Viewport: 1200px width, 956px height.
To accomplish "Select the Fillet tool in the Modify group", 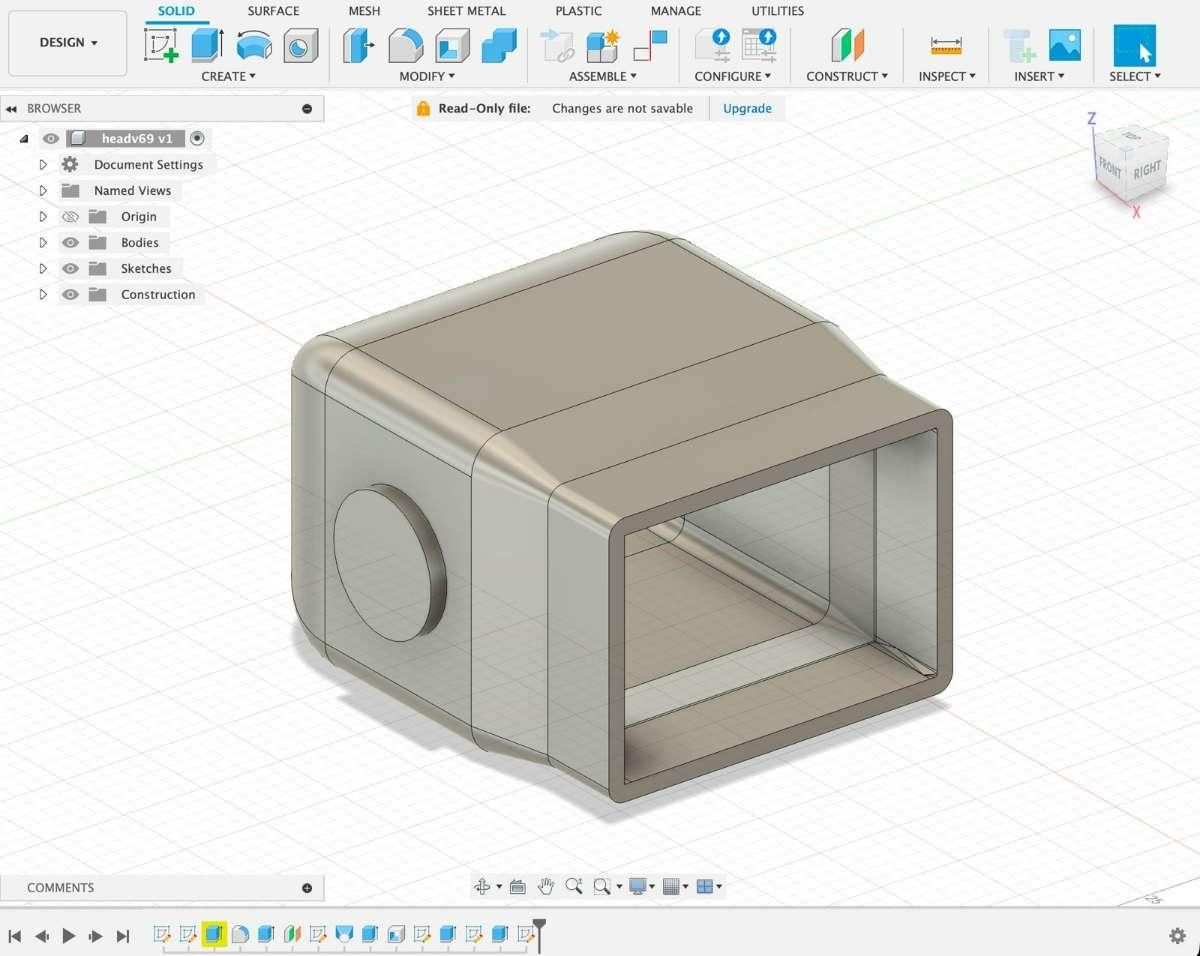I will click(x=405, y=45).
